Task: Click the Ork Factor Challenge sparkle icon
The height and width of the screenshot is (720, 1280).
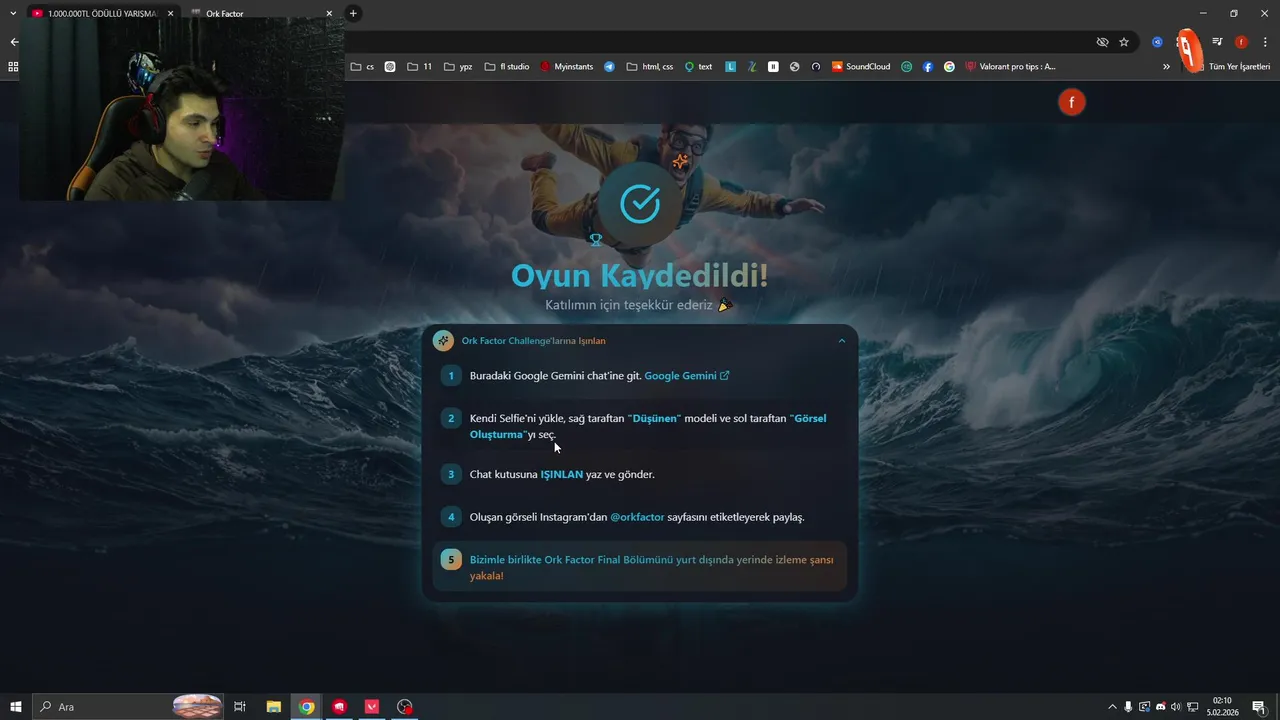Action: click(443, 341)
